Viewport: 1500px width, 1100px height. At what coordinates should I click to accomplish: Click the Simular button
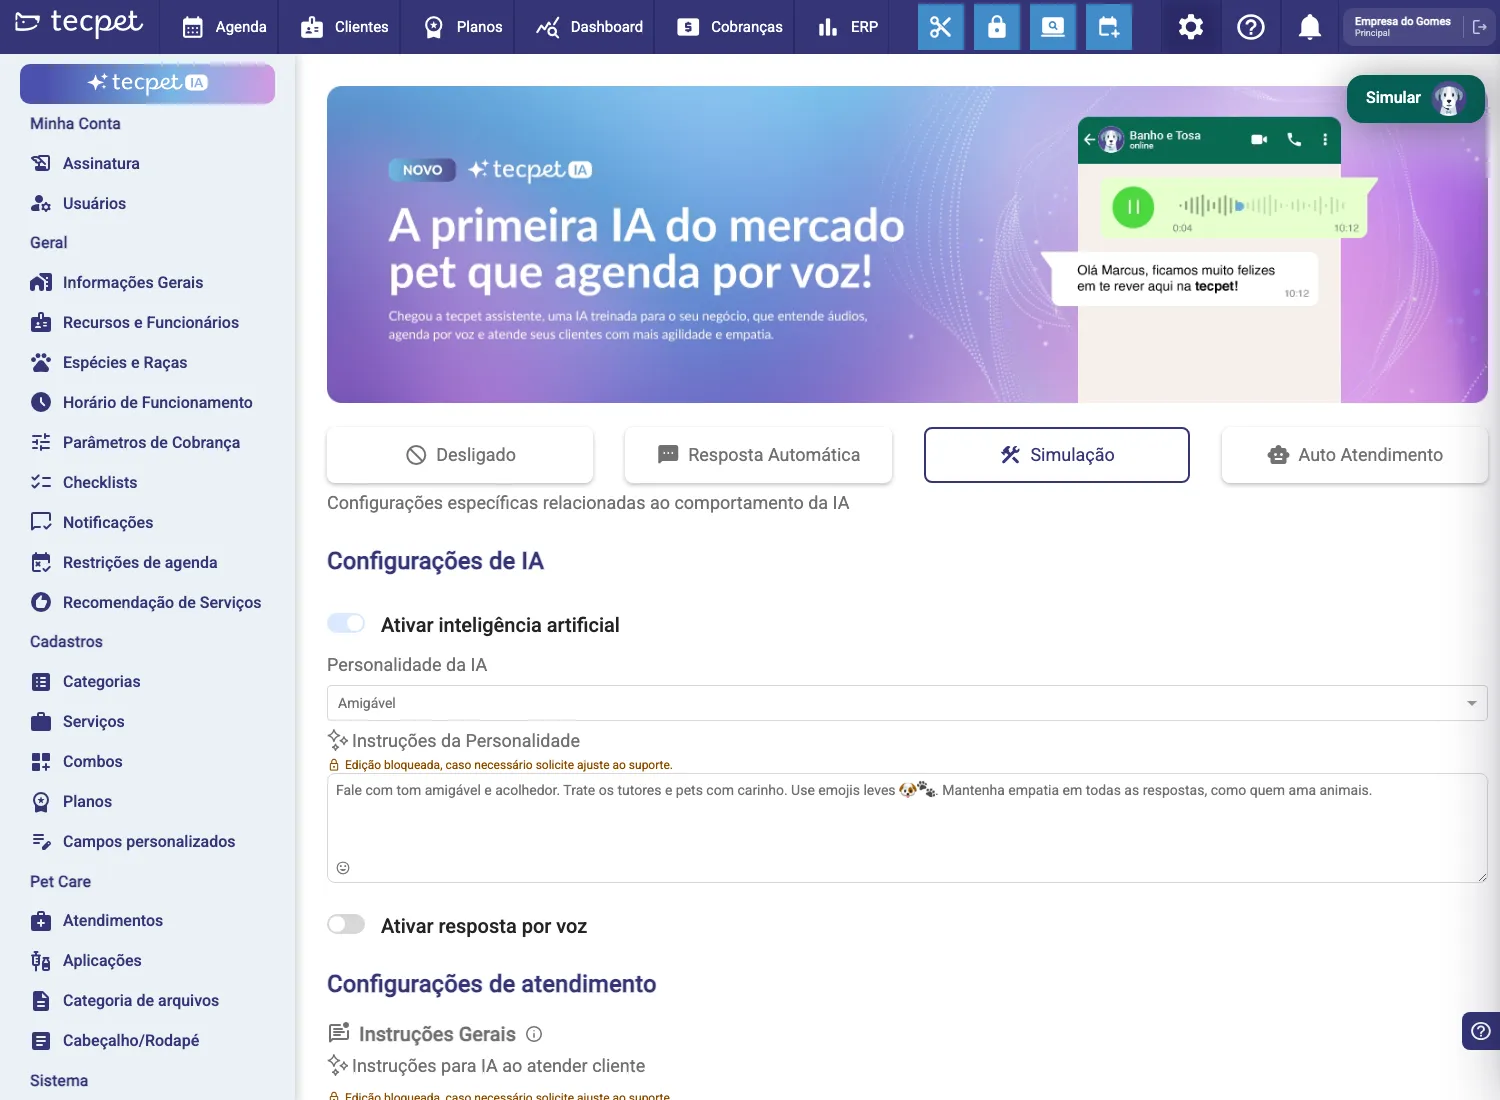[x=1415, y=98]
